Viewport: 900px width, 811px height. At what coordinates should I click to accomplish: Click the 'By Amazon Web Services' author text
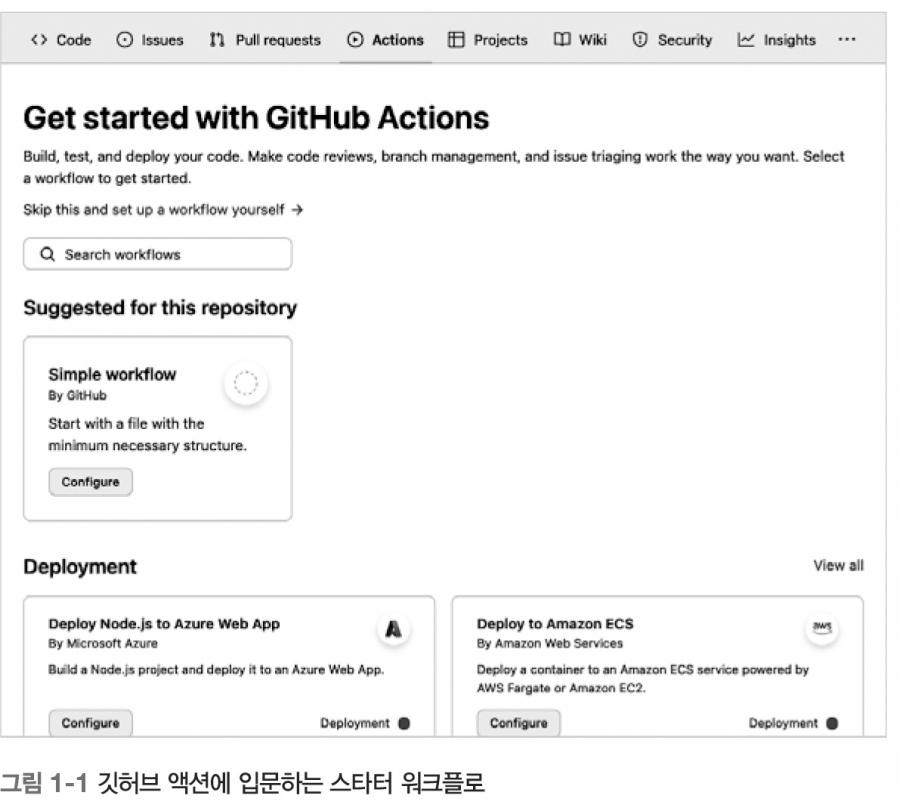click(x=550, y=643)
